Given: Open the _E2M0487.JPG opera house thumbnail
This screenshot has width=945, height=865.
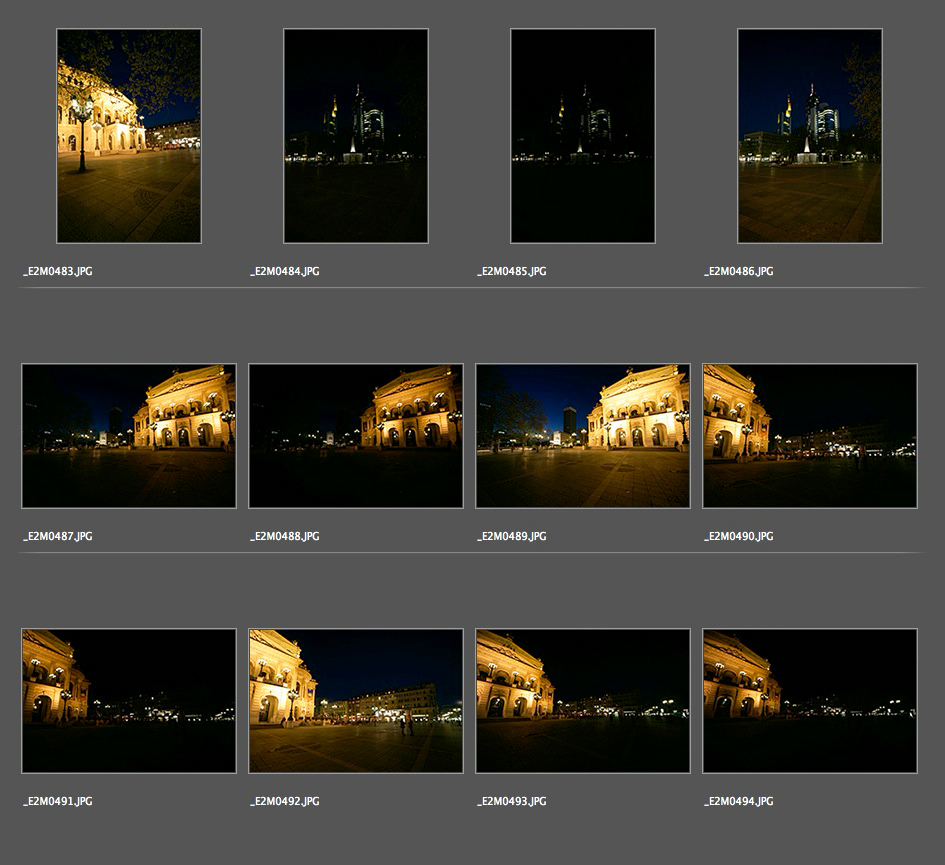Looking at the screenshot, I should (129, 436).
